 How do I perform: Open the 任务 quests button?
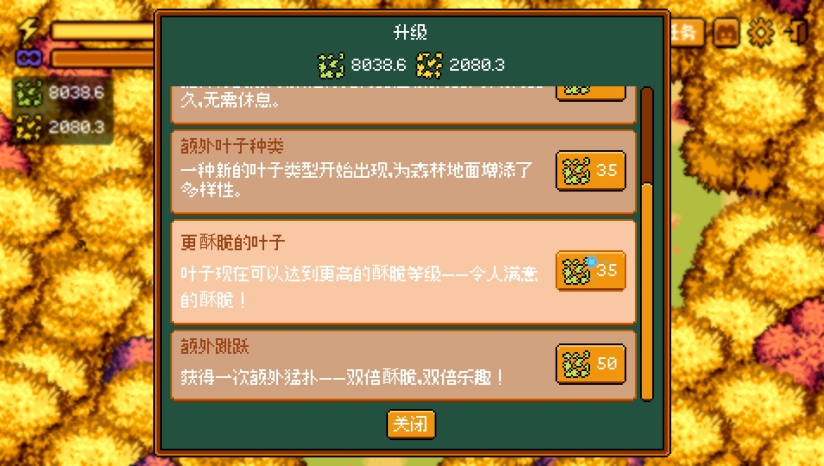click(686, 33)
